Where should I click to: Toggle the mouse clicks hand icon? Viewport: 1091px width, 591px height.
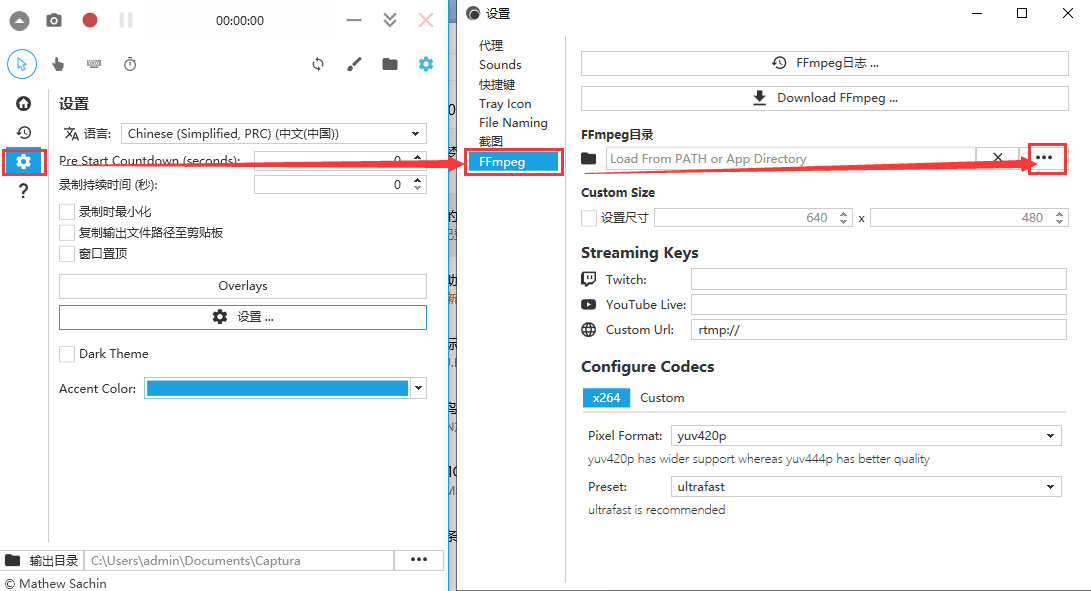58,64
